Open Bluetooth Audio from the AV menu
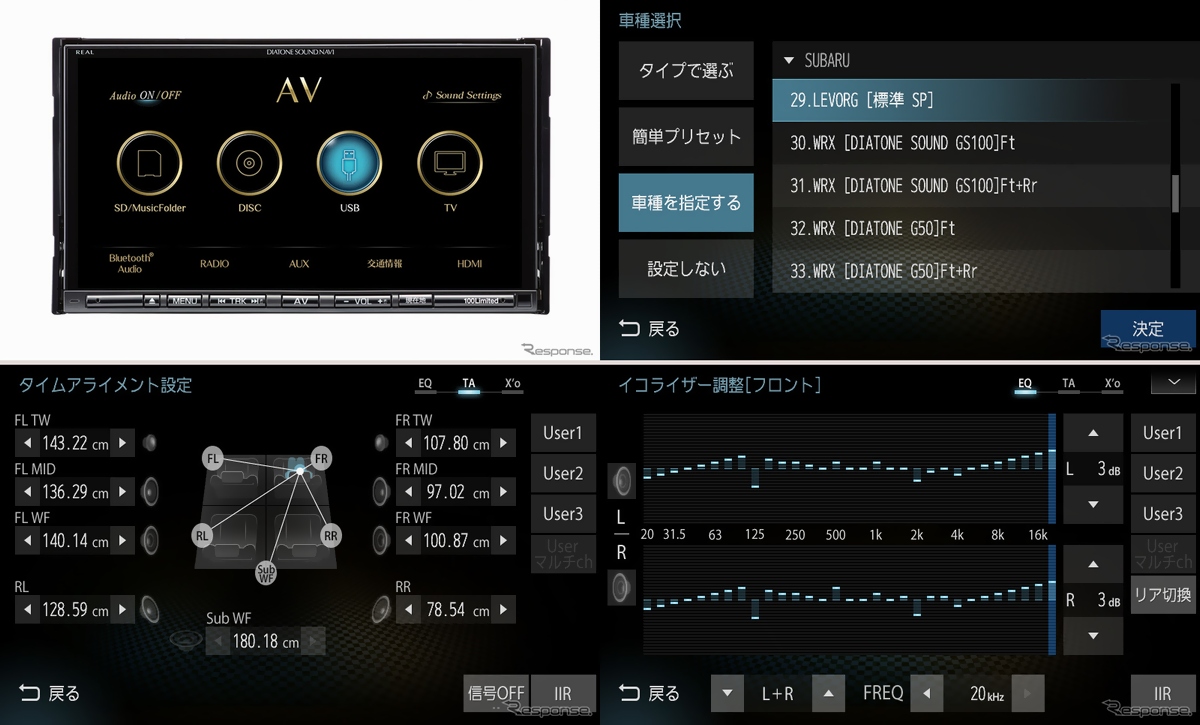 (129, 263)
